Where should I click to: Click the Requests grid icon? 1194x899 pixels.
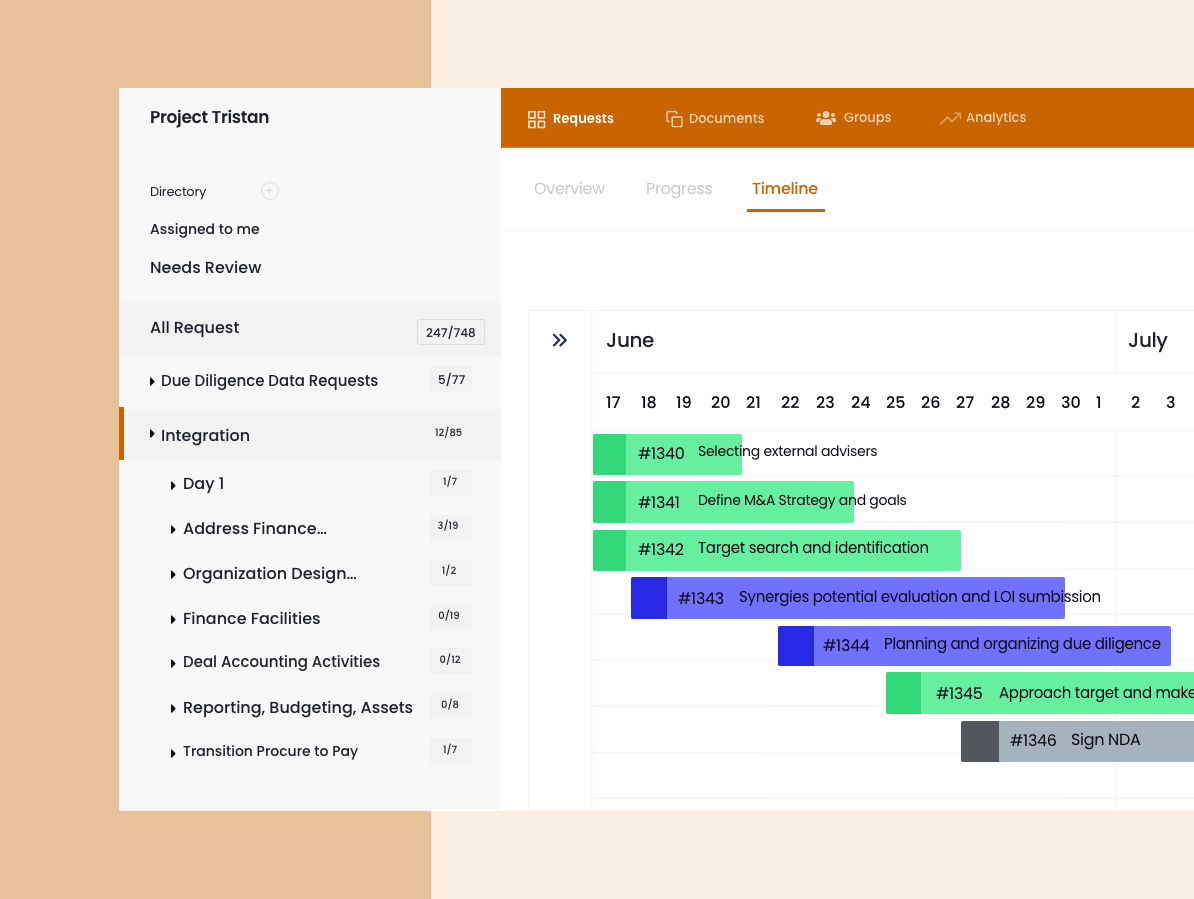[x=536, y=119]
